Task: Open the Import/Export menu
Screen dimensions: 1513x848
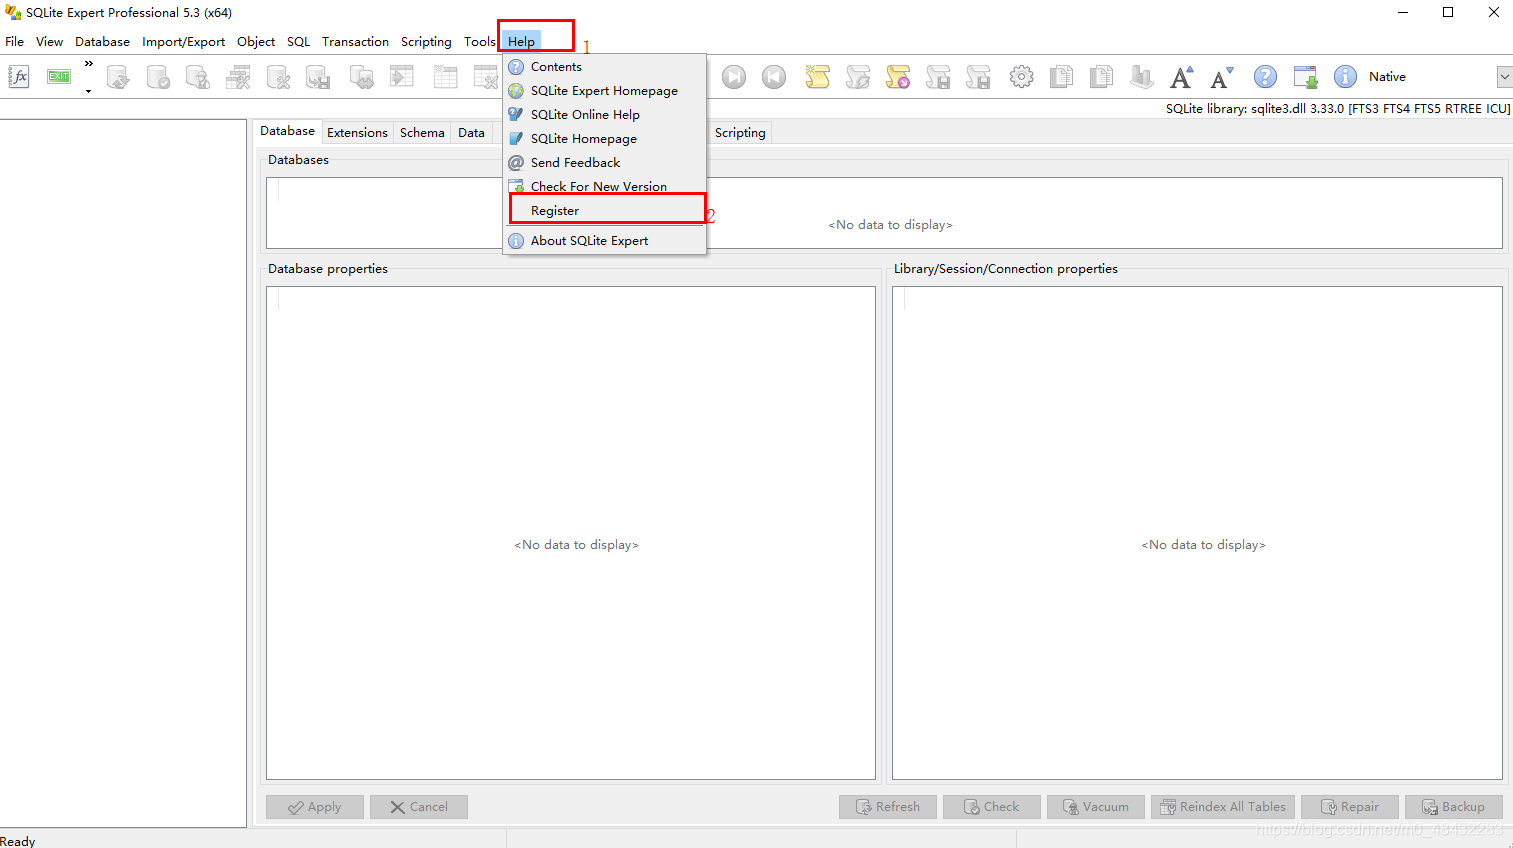Action: coord(183,42)
